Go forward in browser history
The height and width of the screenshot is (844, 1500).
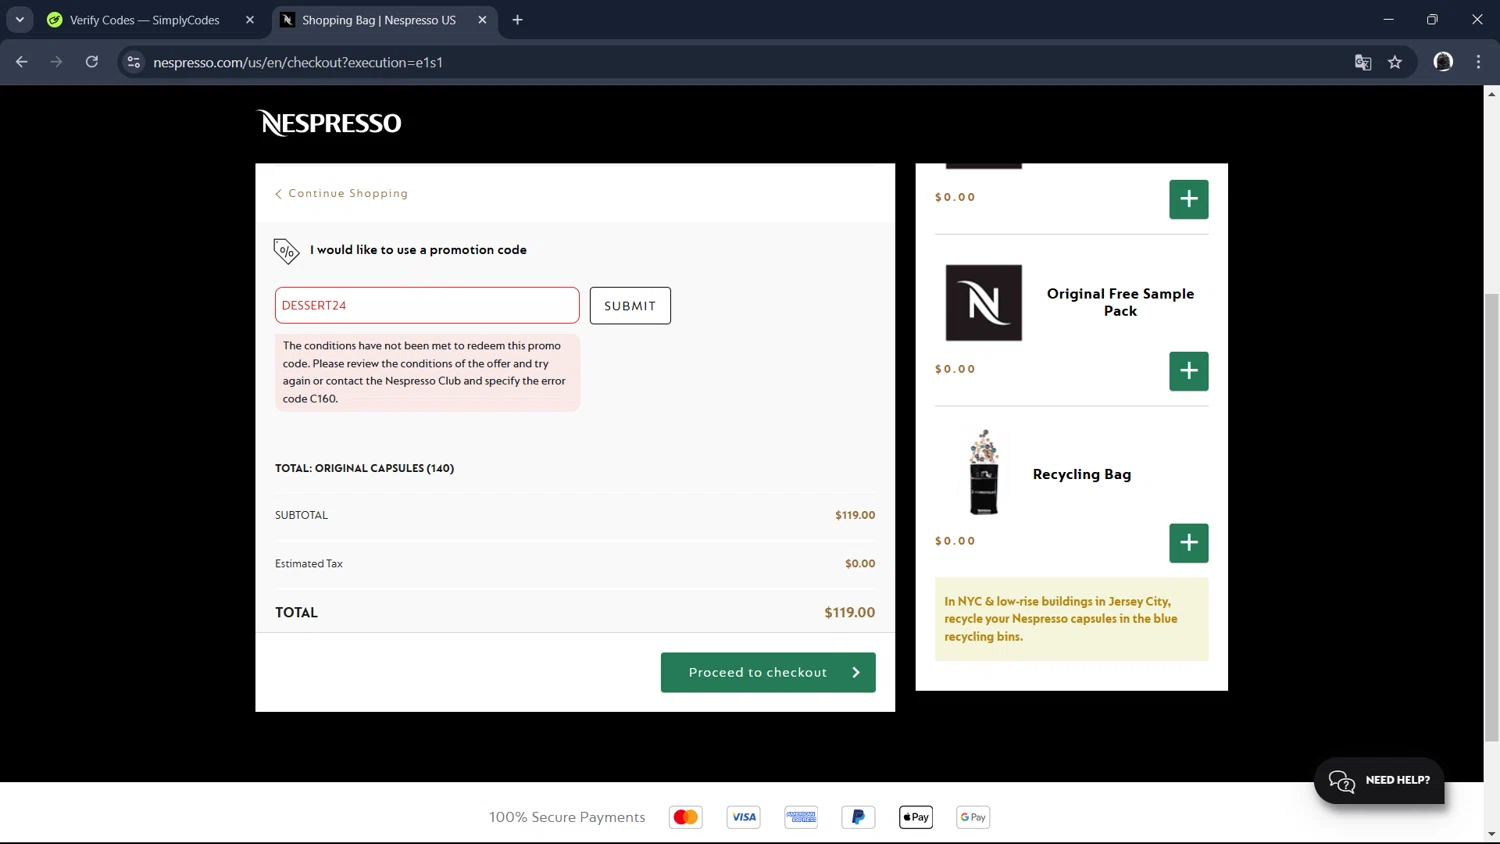click(x=57, y=62)
